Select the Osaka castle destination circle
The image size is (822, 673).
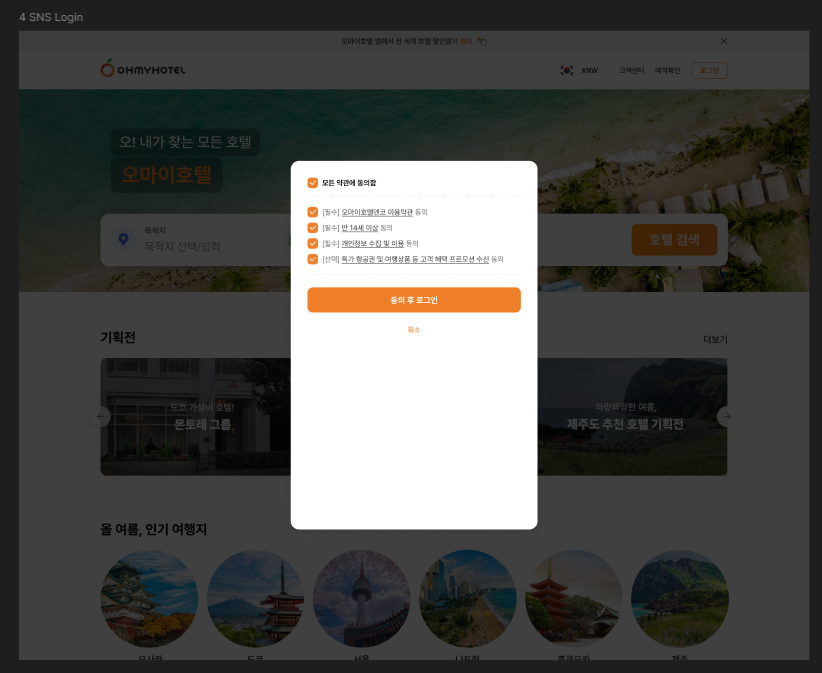click(x=149, y=598)
